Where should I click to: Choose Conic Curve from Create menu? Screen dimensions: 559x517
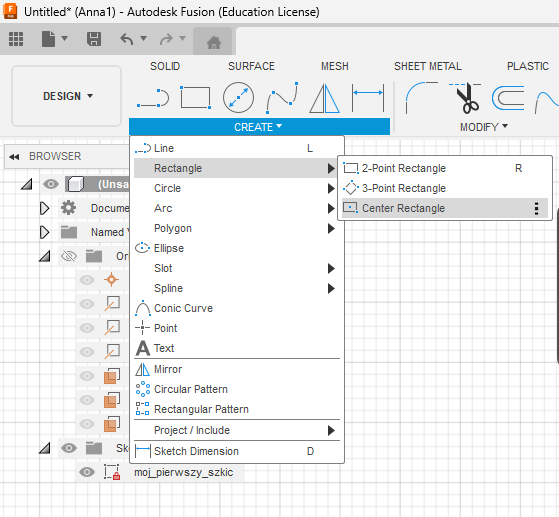[x=237, y=308]
